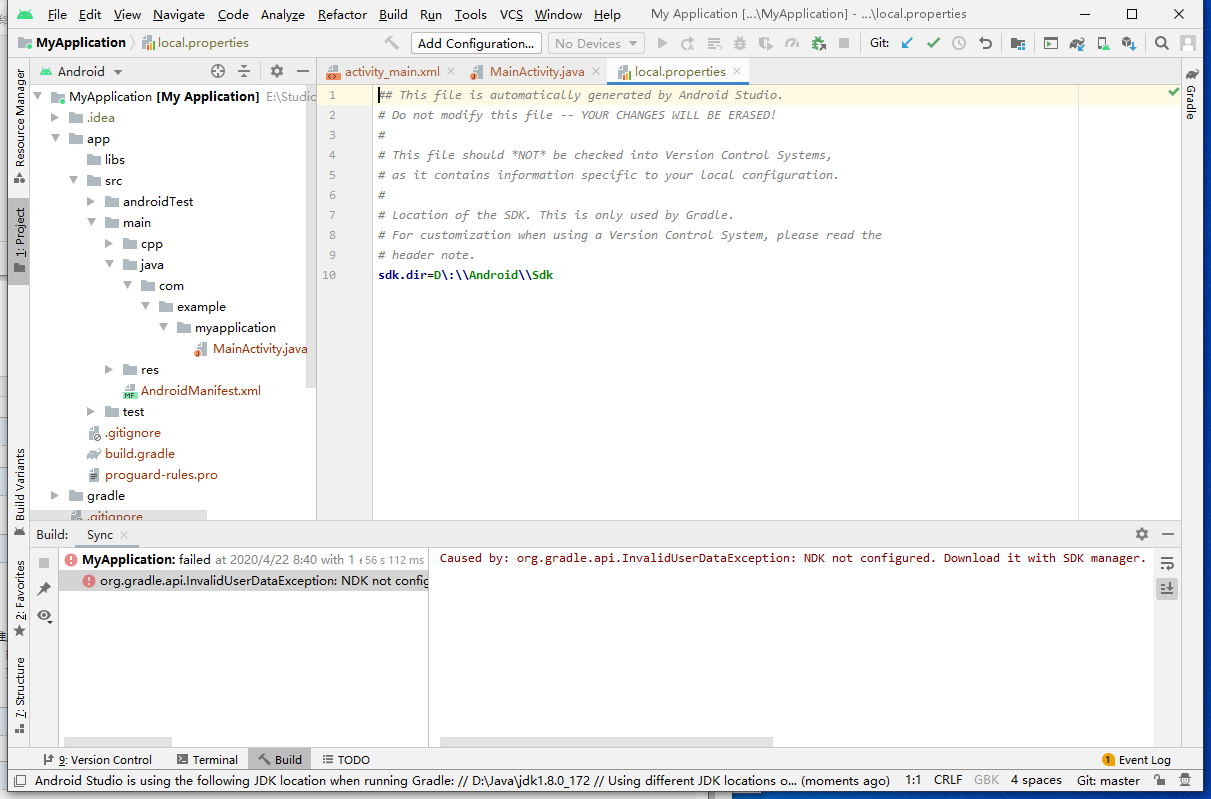Open the Terminal tool window tab
The image size is (1211, 799).
pos(207,760)
